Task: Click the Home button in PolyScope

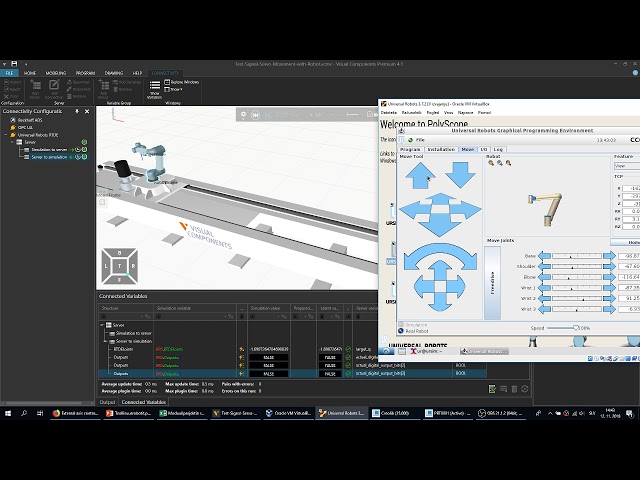Action: [632, 242]
